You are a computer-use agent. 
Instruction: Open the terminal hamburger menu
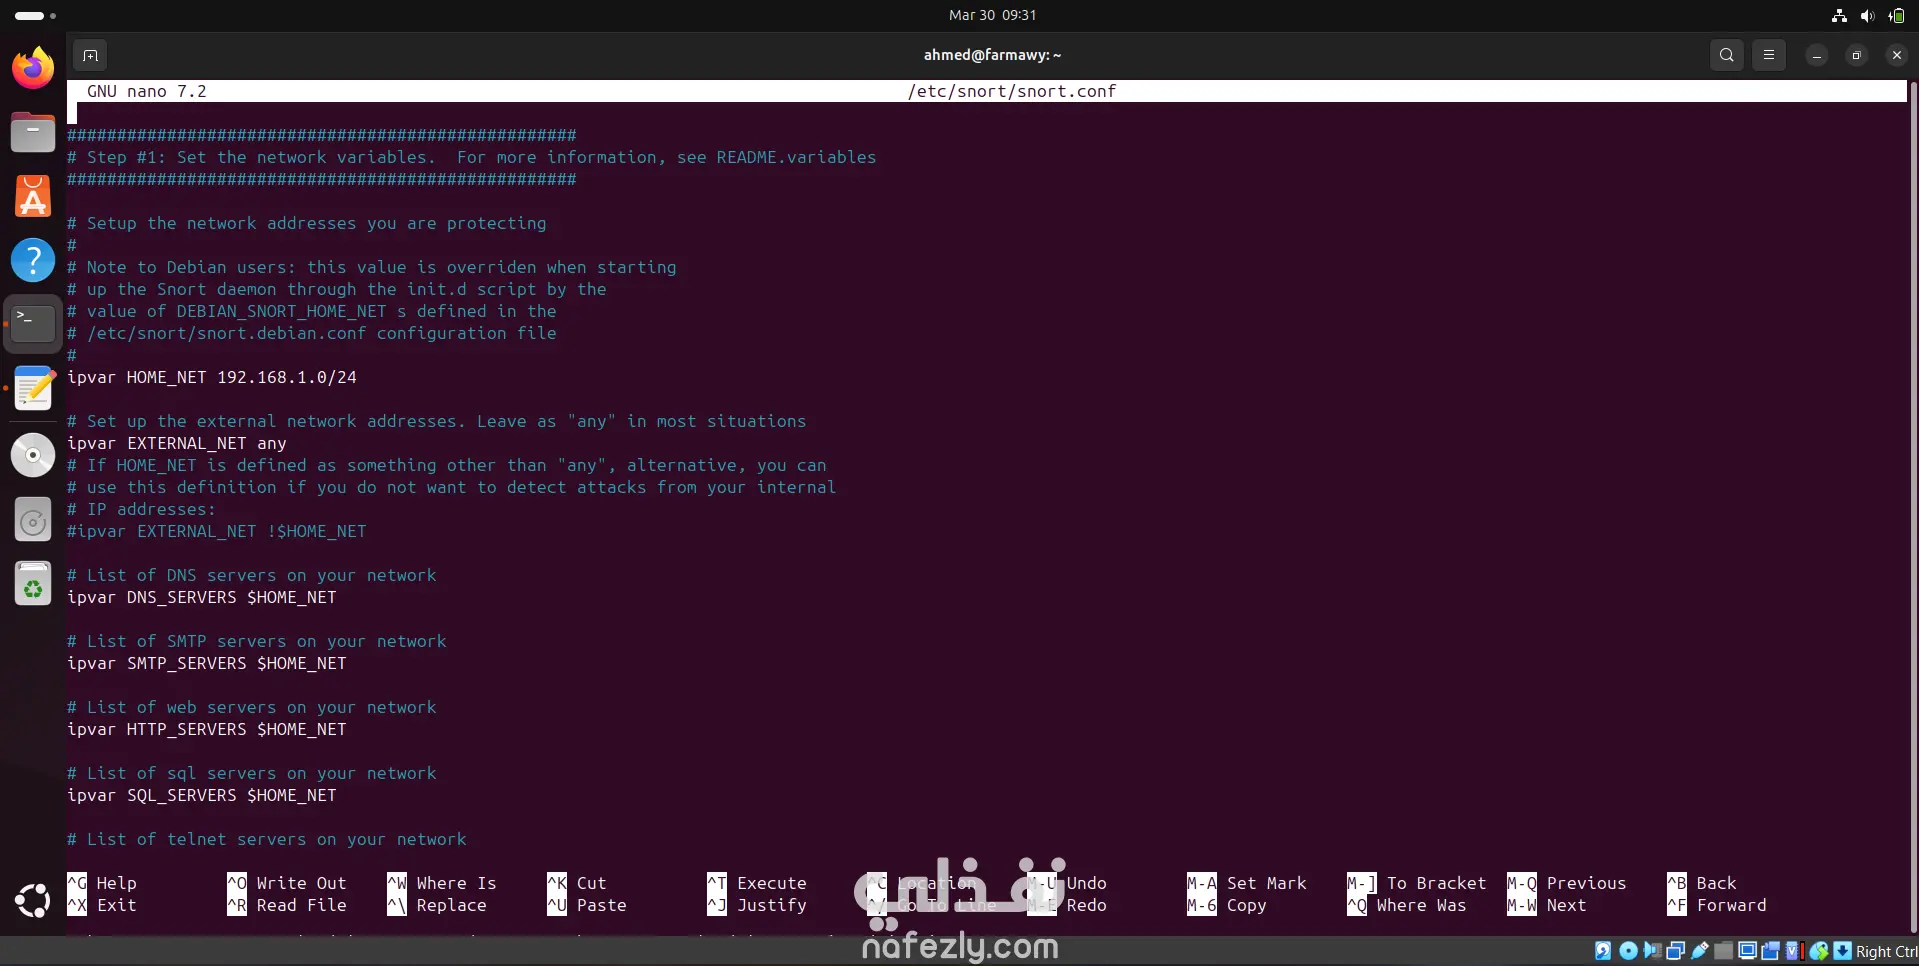pyautogui.click(x=1769, y=55)
